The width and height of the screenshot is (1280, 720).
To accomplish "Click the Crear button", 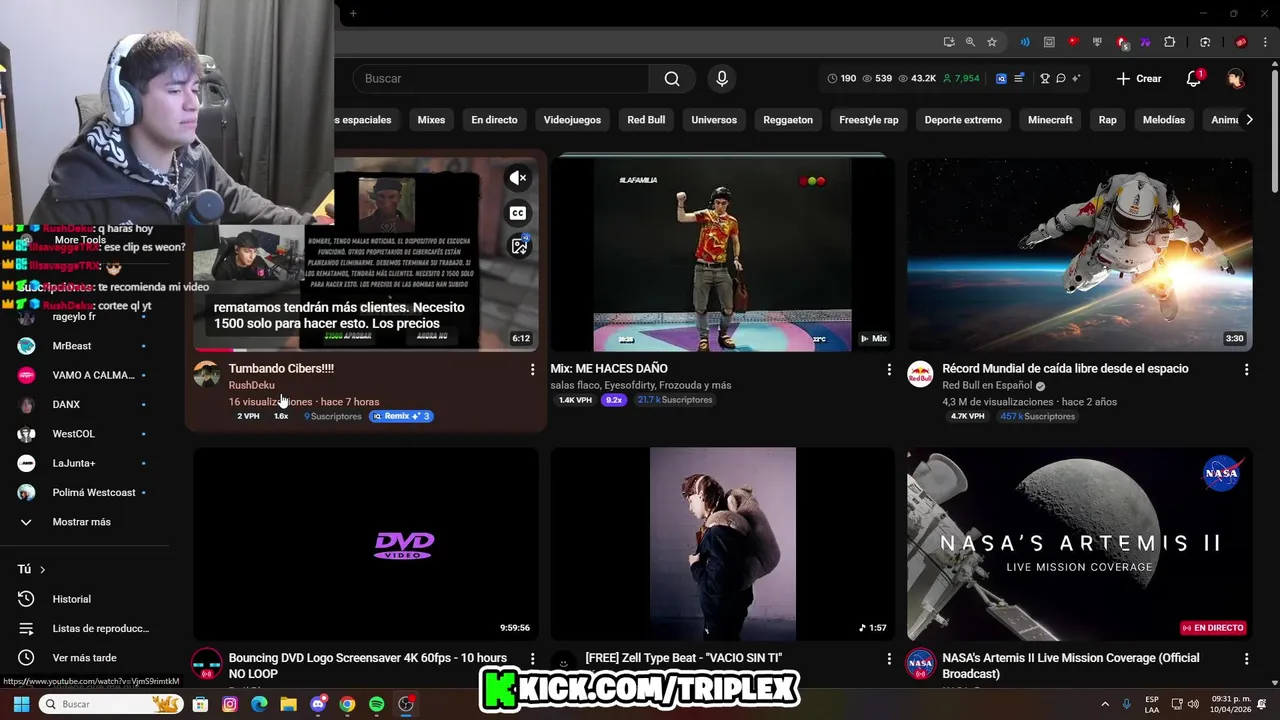I will [1138, 79].
